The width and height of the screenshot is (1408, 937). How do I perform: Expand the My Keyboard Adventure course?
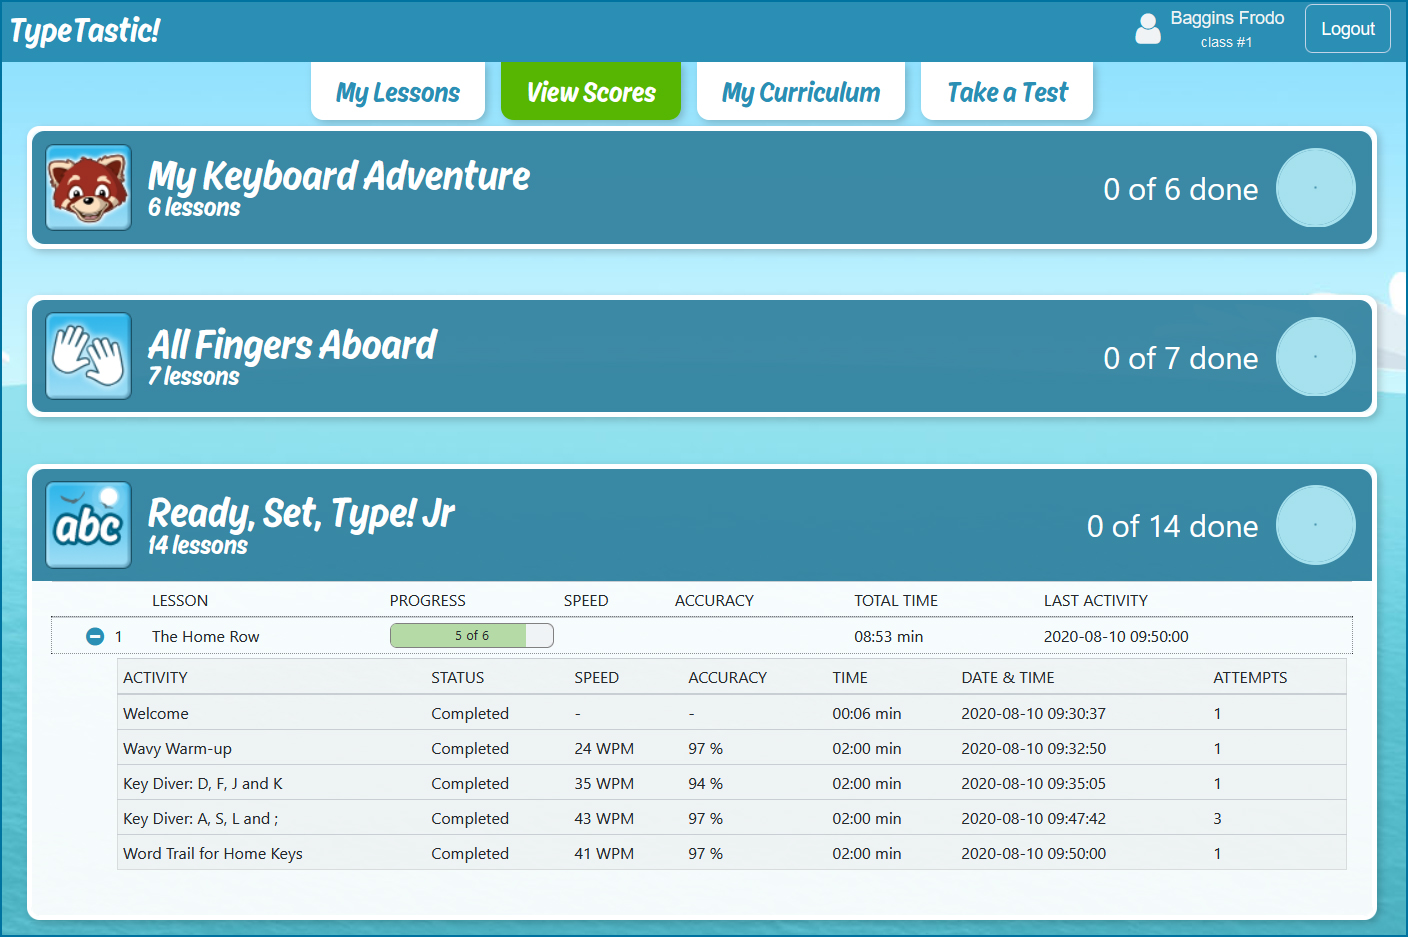point(339,177)
